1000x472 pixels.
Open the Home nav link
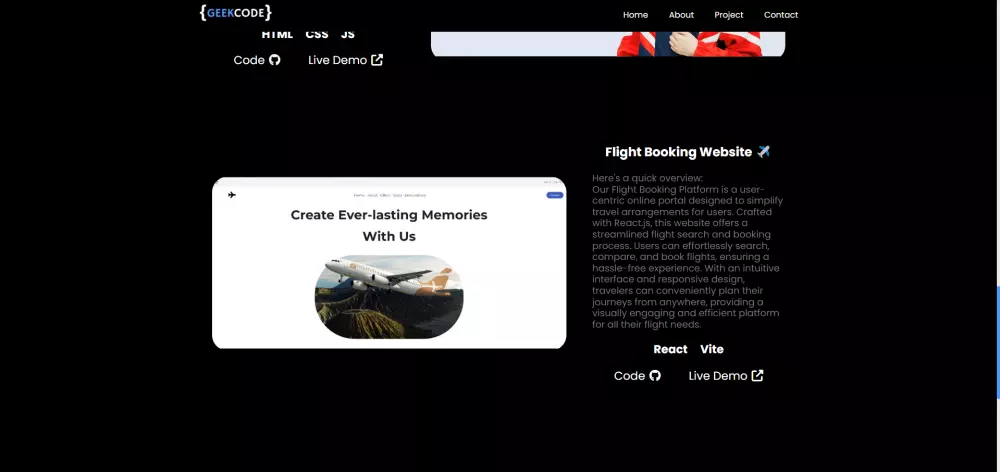pos(635,15)
